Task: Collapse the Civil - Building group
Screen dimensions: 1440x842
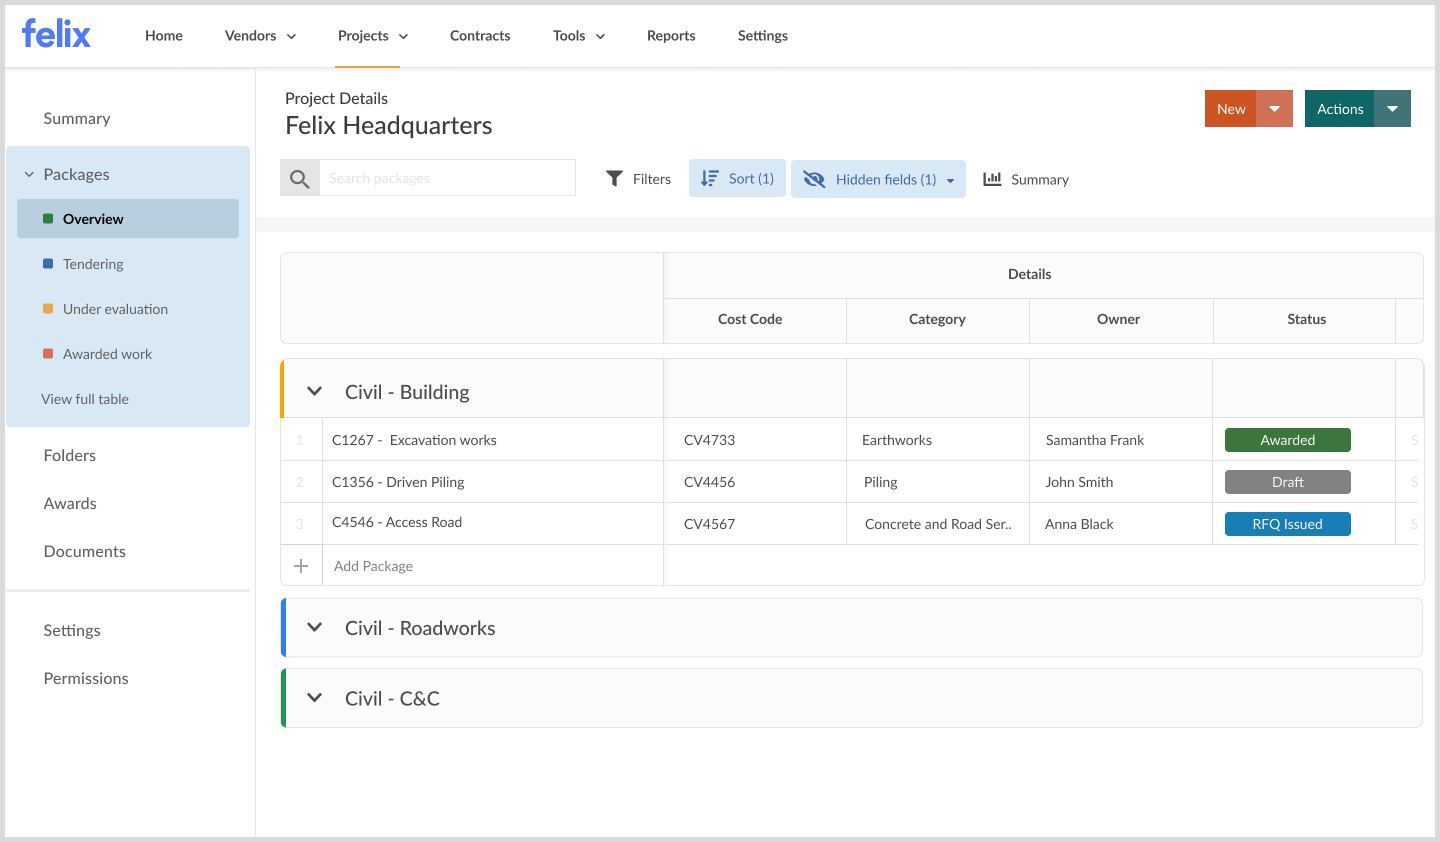Action: coord(314,391)
